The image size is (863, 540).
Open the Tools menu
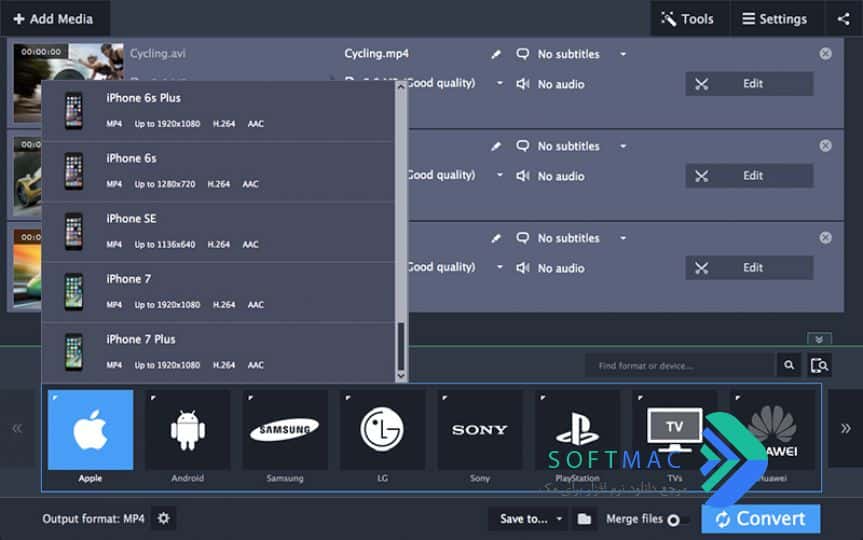(x=689, y=19)
